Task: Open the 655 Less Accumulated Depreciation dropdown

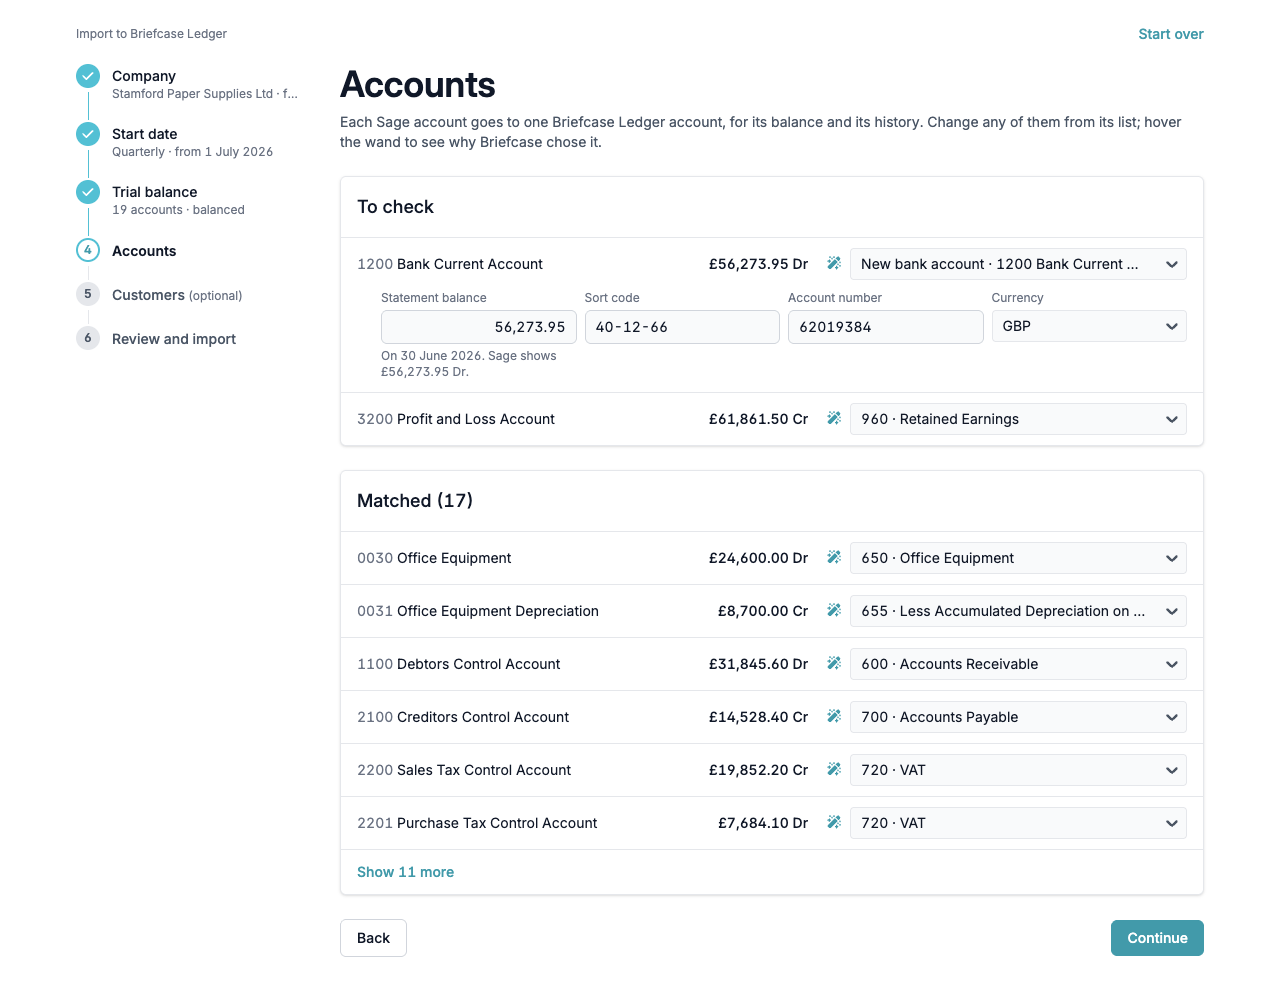Action: pyautogui.click(x=1018, y=611)
